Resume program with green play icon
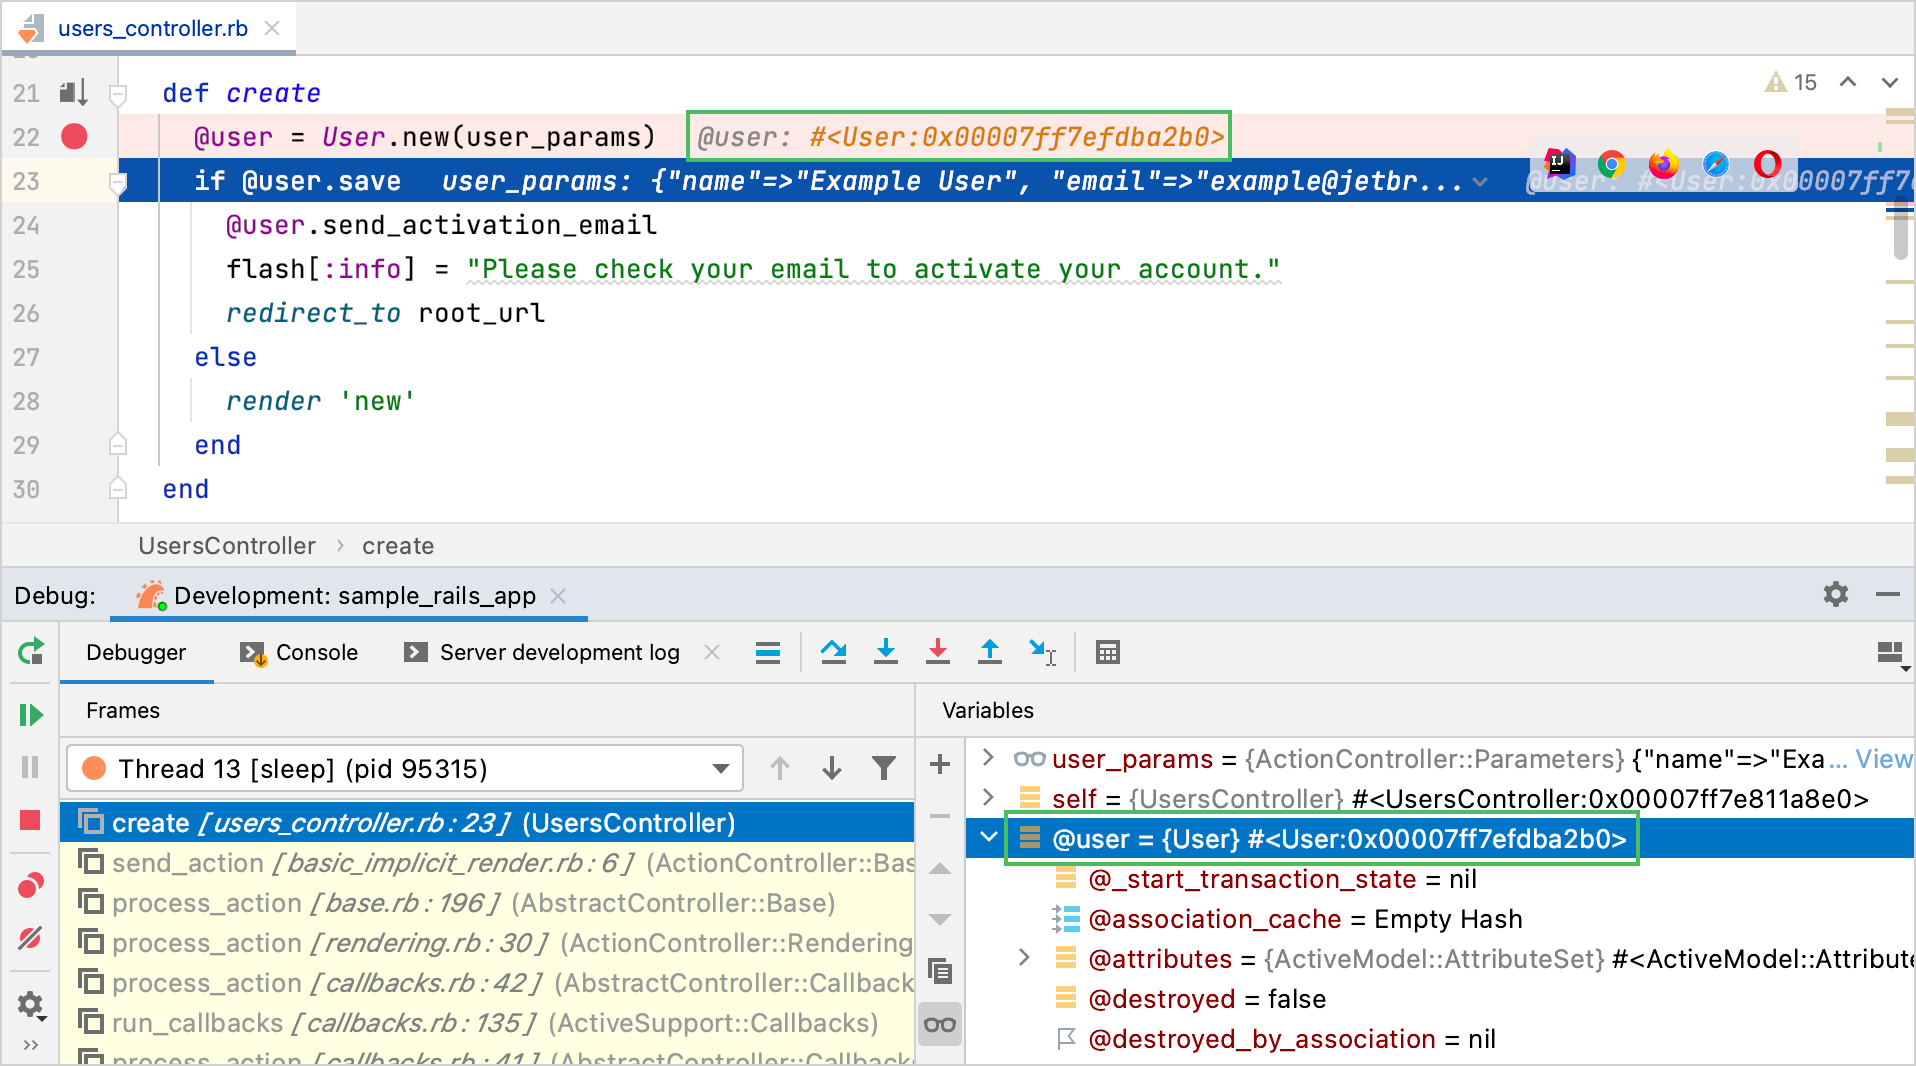The width and height of the screenshot is (1916, 1066). point(30,714)
